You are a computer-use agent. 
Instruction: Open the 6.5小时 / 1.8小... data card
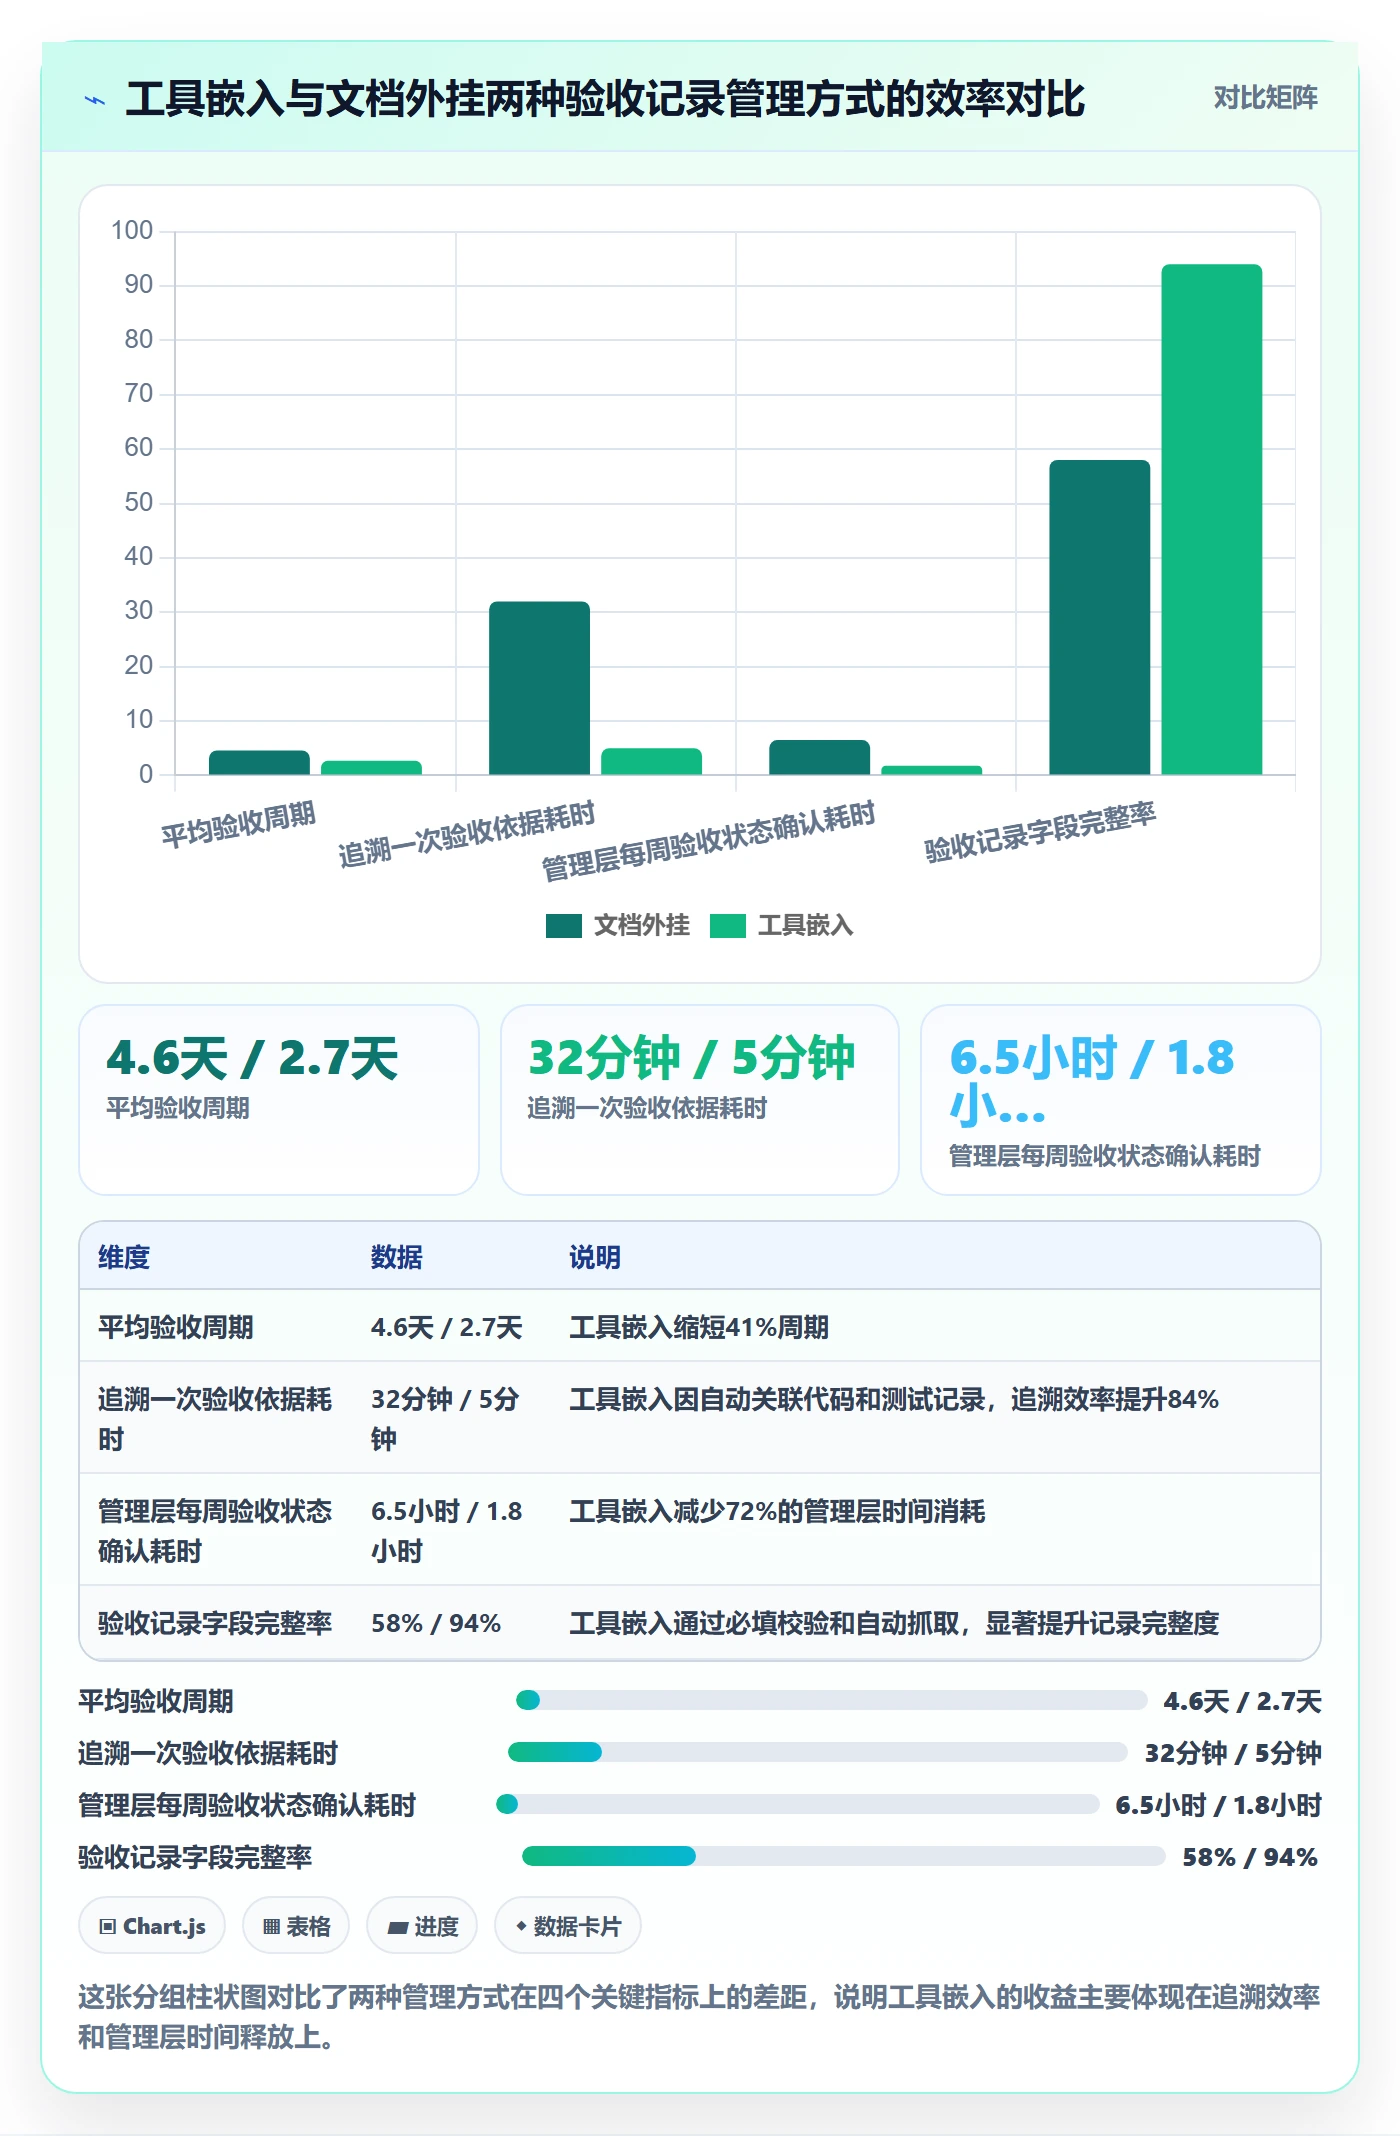[x=1120, y=1100]
